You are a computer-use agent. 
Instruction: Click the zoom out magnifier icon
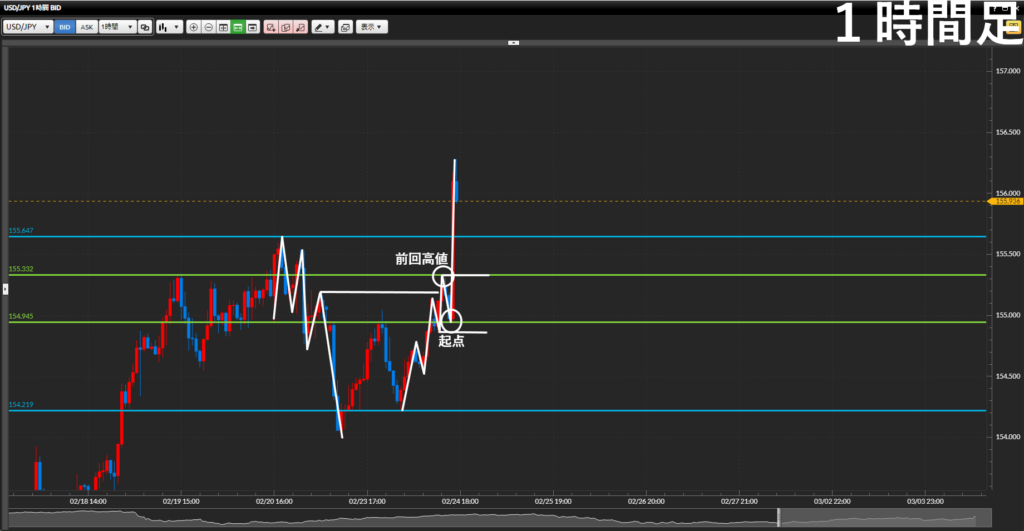coord(208,27)
